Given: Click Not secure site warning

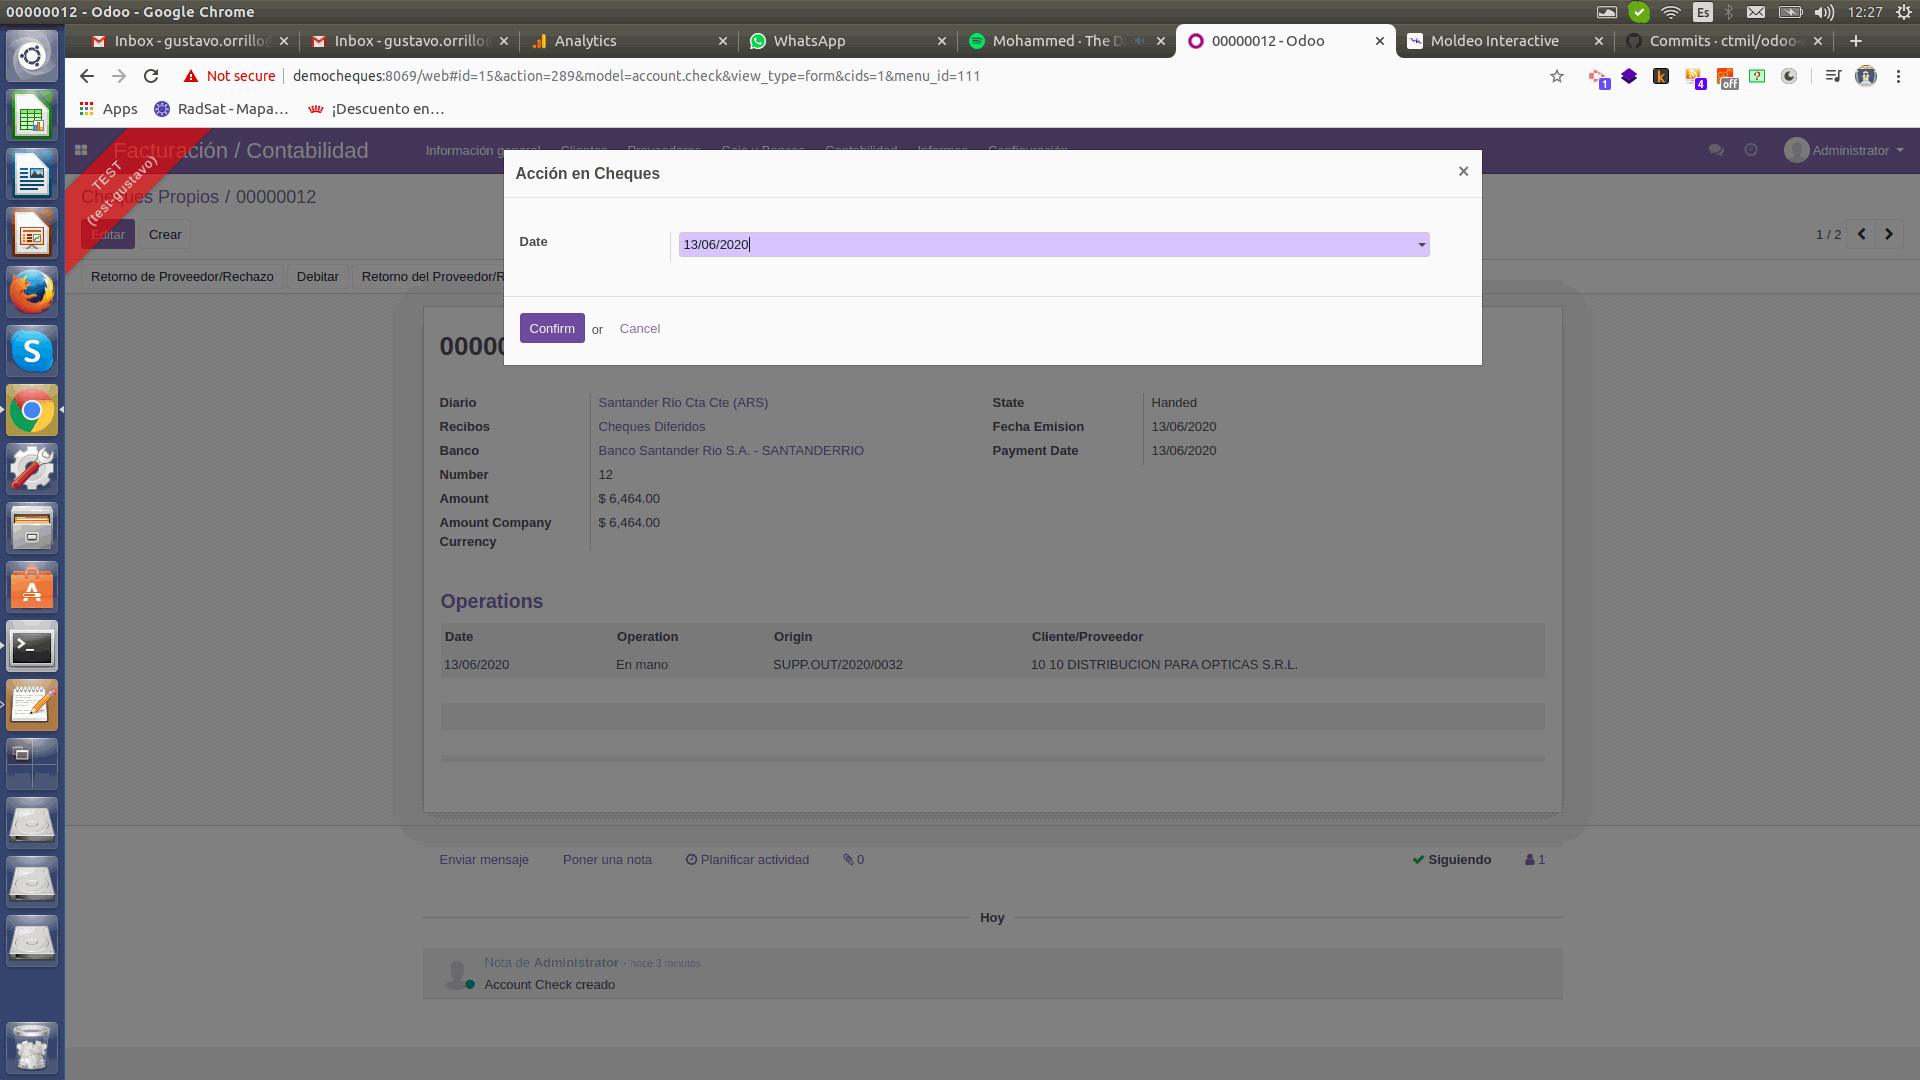Looking at the screenshot, I should pyautogui.click(x=229, y=76).
